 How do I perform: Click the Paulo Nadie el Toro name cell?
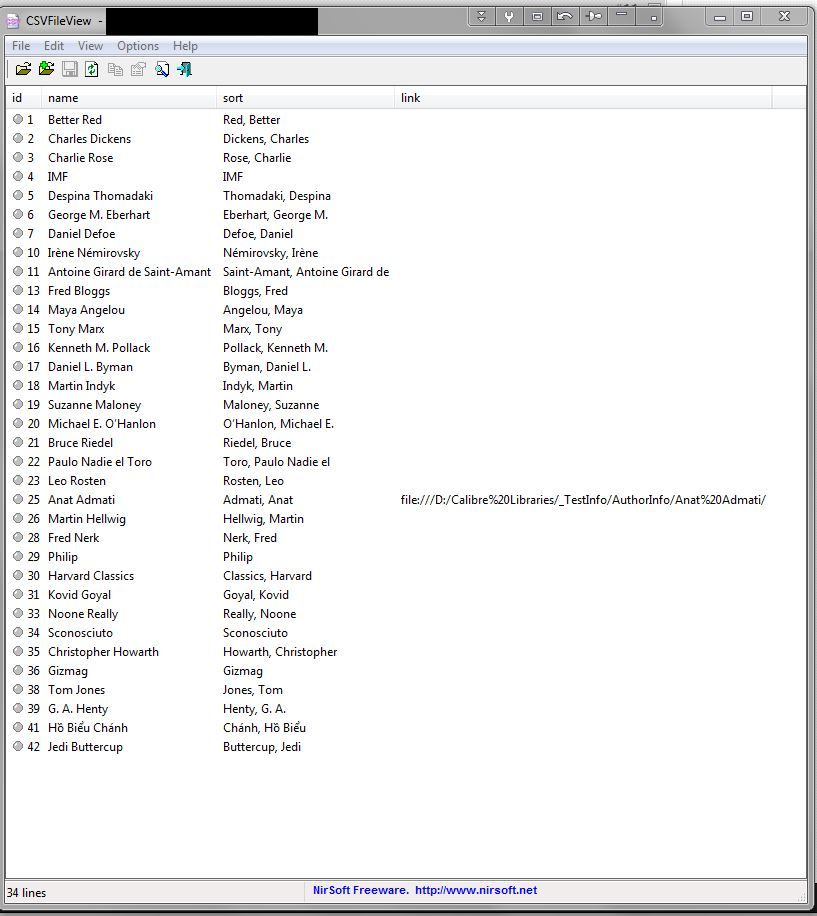(x=100, y=462)
